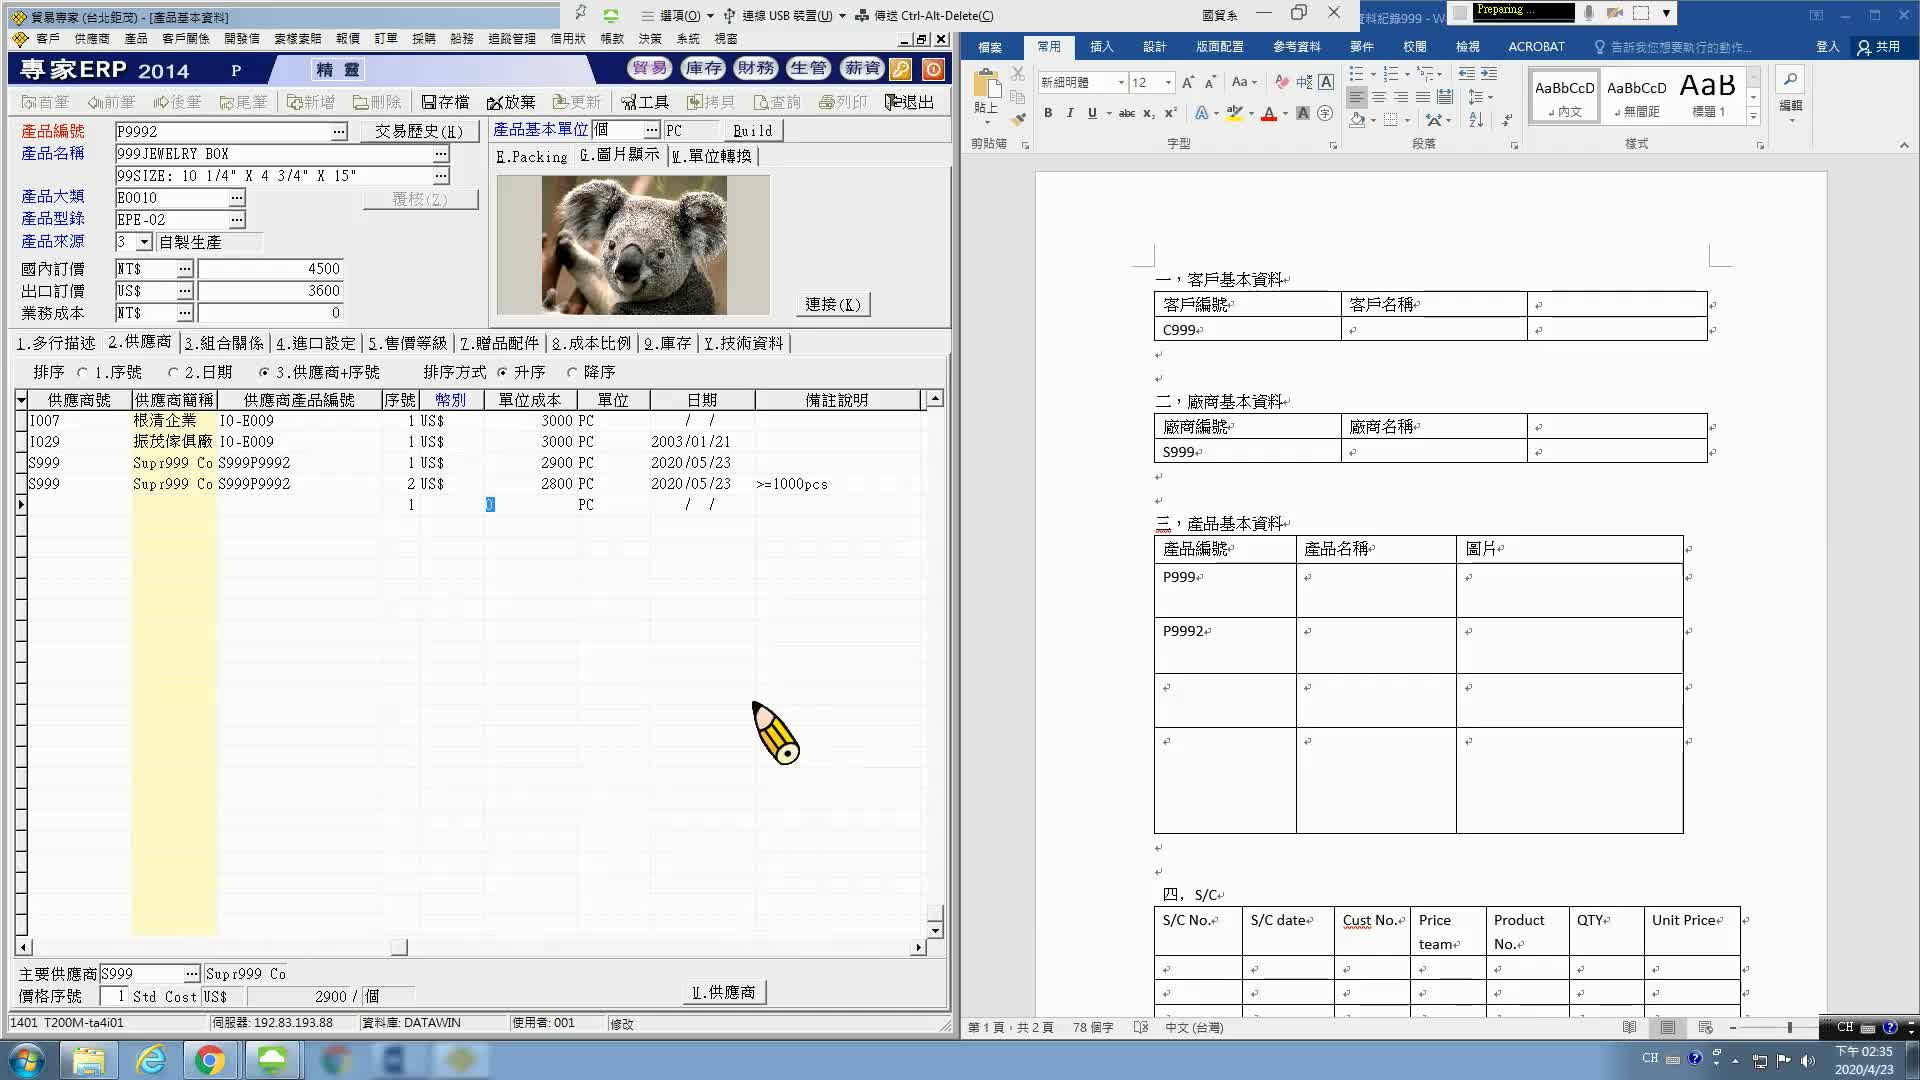Click the clear formatting eraser icon
The height and width of the screenshot is (1080, 1920).
coord(1282,82)
